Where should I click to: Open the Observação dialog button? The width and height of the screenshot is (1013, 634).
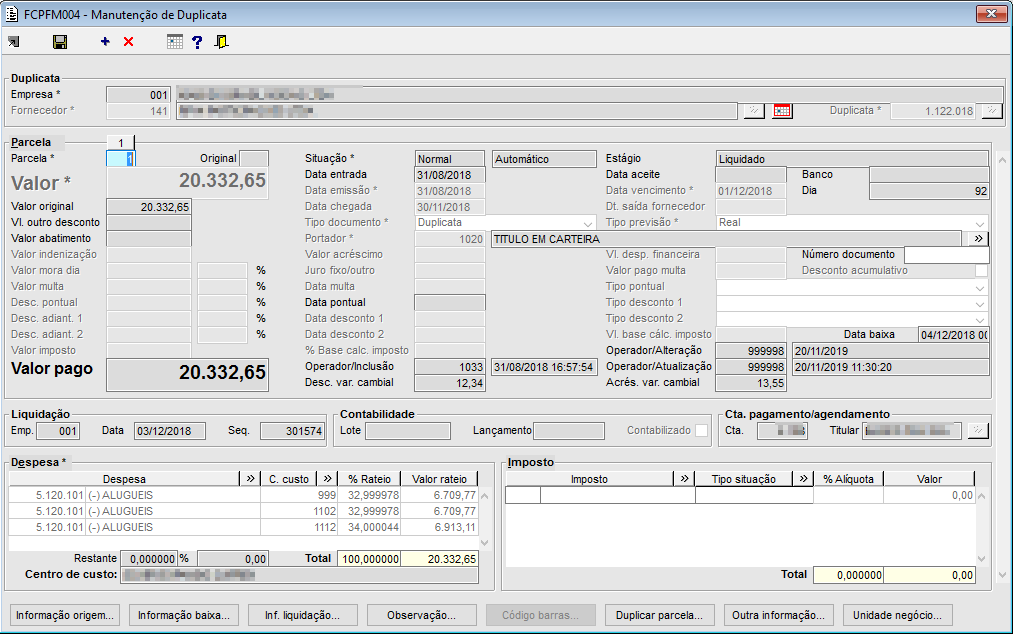click(422, 615)
